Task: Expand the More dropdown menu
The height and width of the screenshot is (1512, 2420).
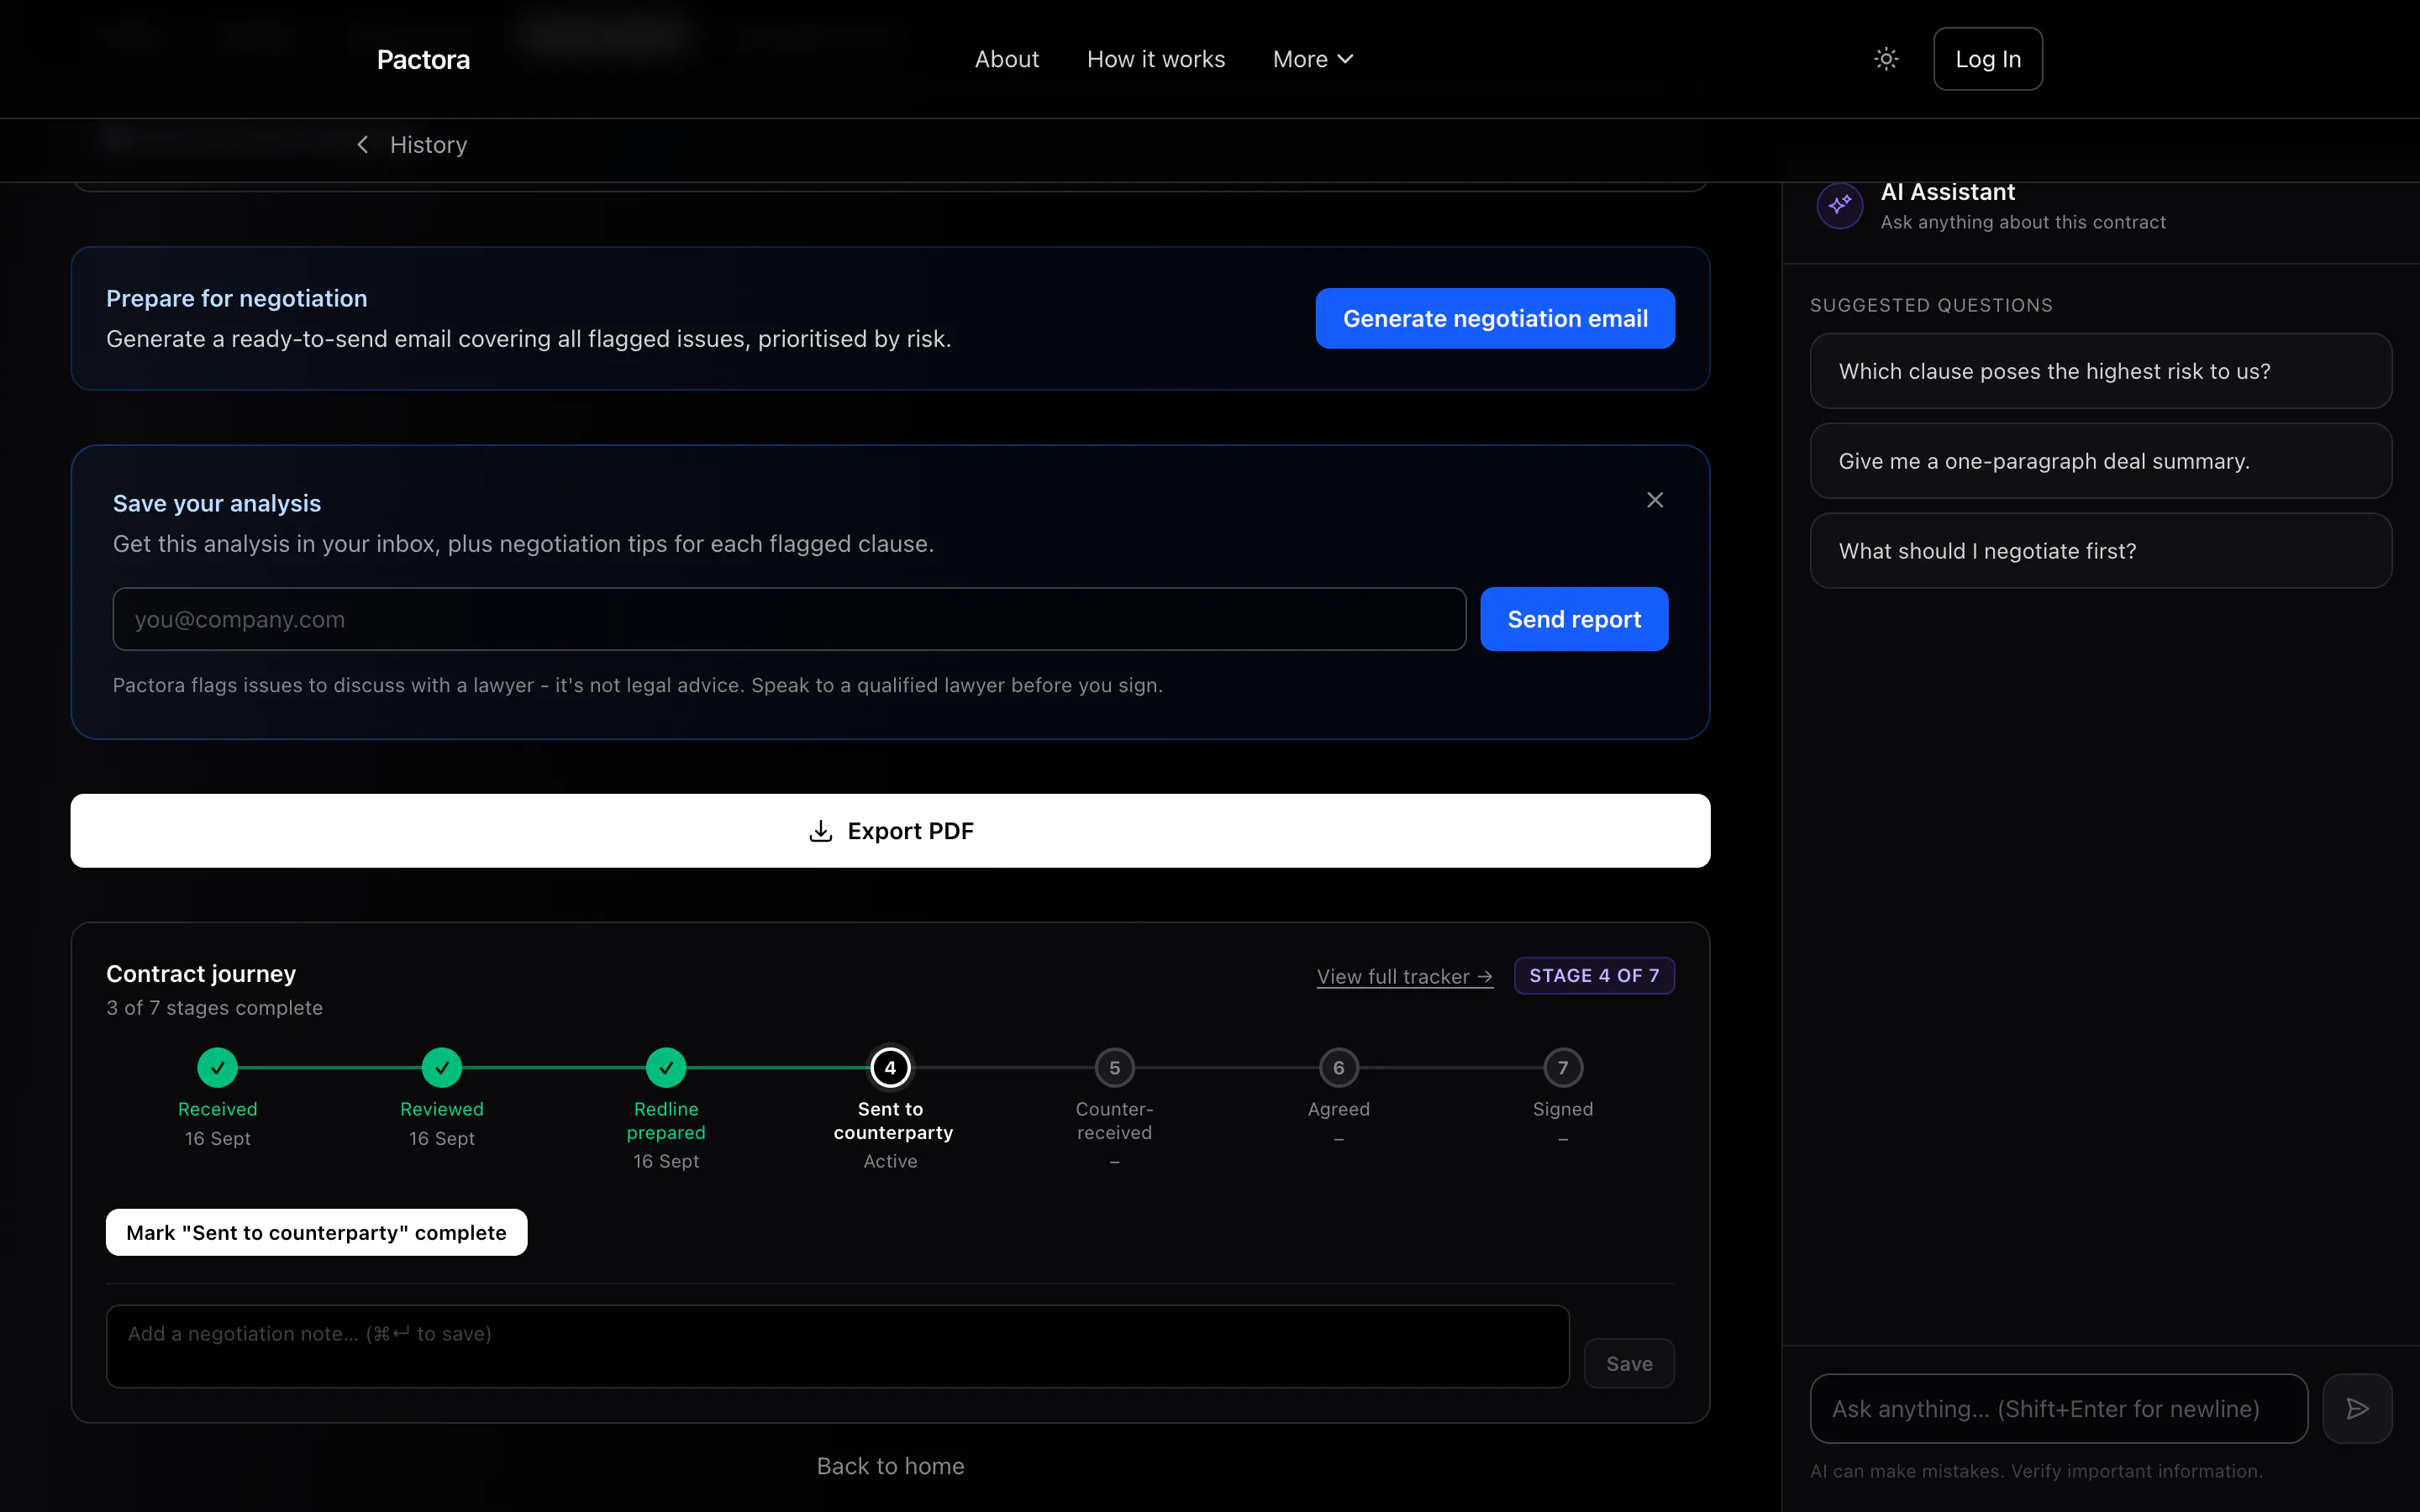Action: (x=1313, y=59)
